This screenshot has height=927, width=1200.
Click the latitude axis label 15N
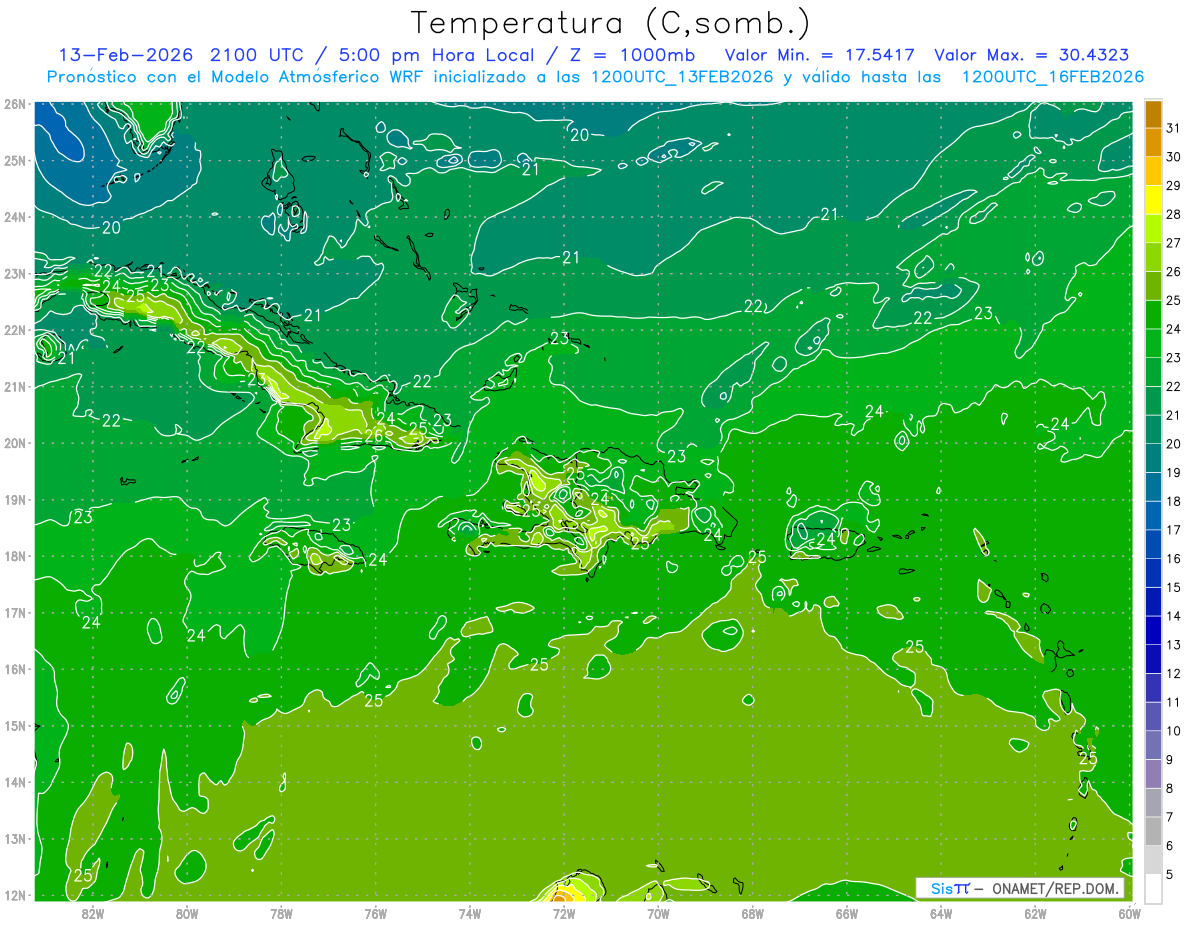(x=14, y=726)
